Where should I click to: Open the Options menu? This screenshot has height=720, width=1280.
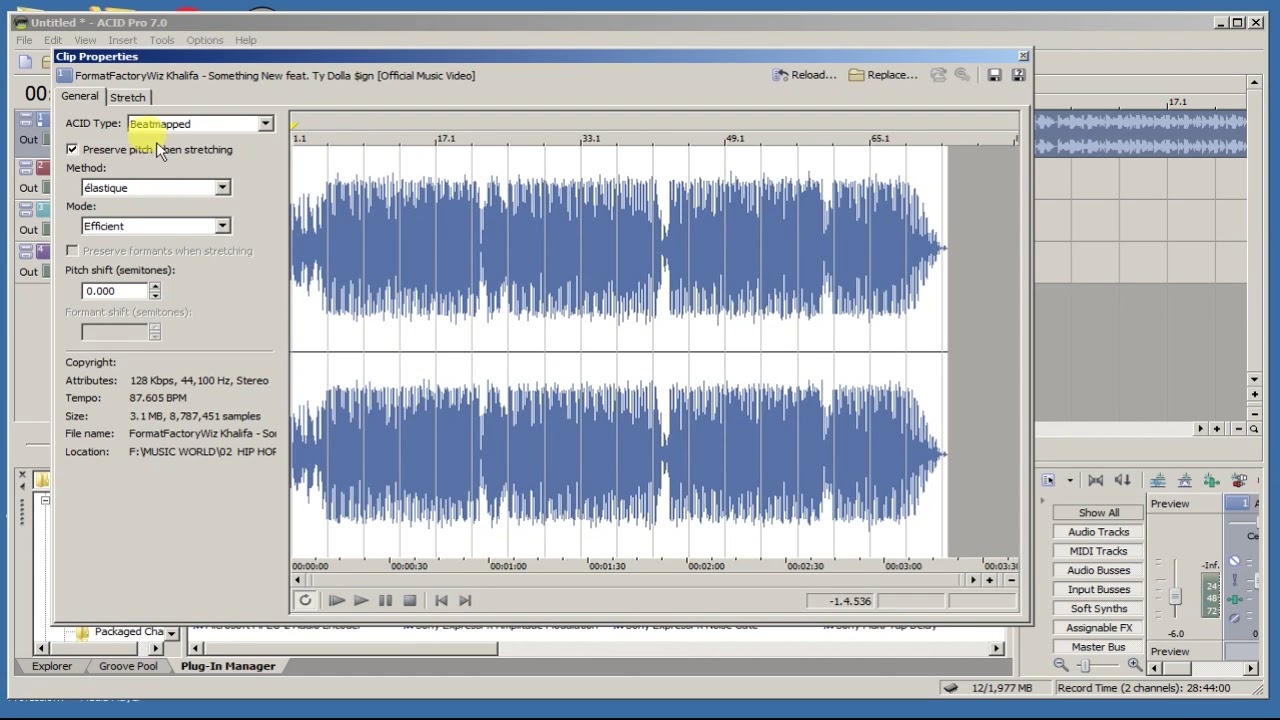(x=205, y=40)
